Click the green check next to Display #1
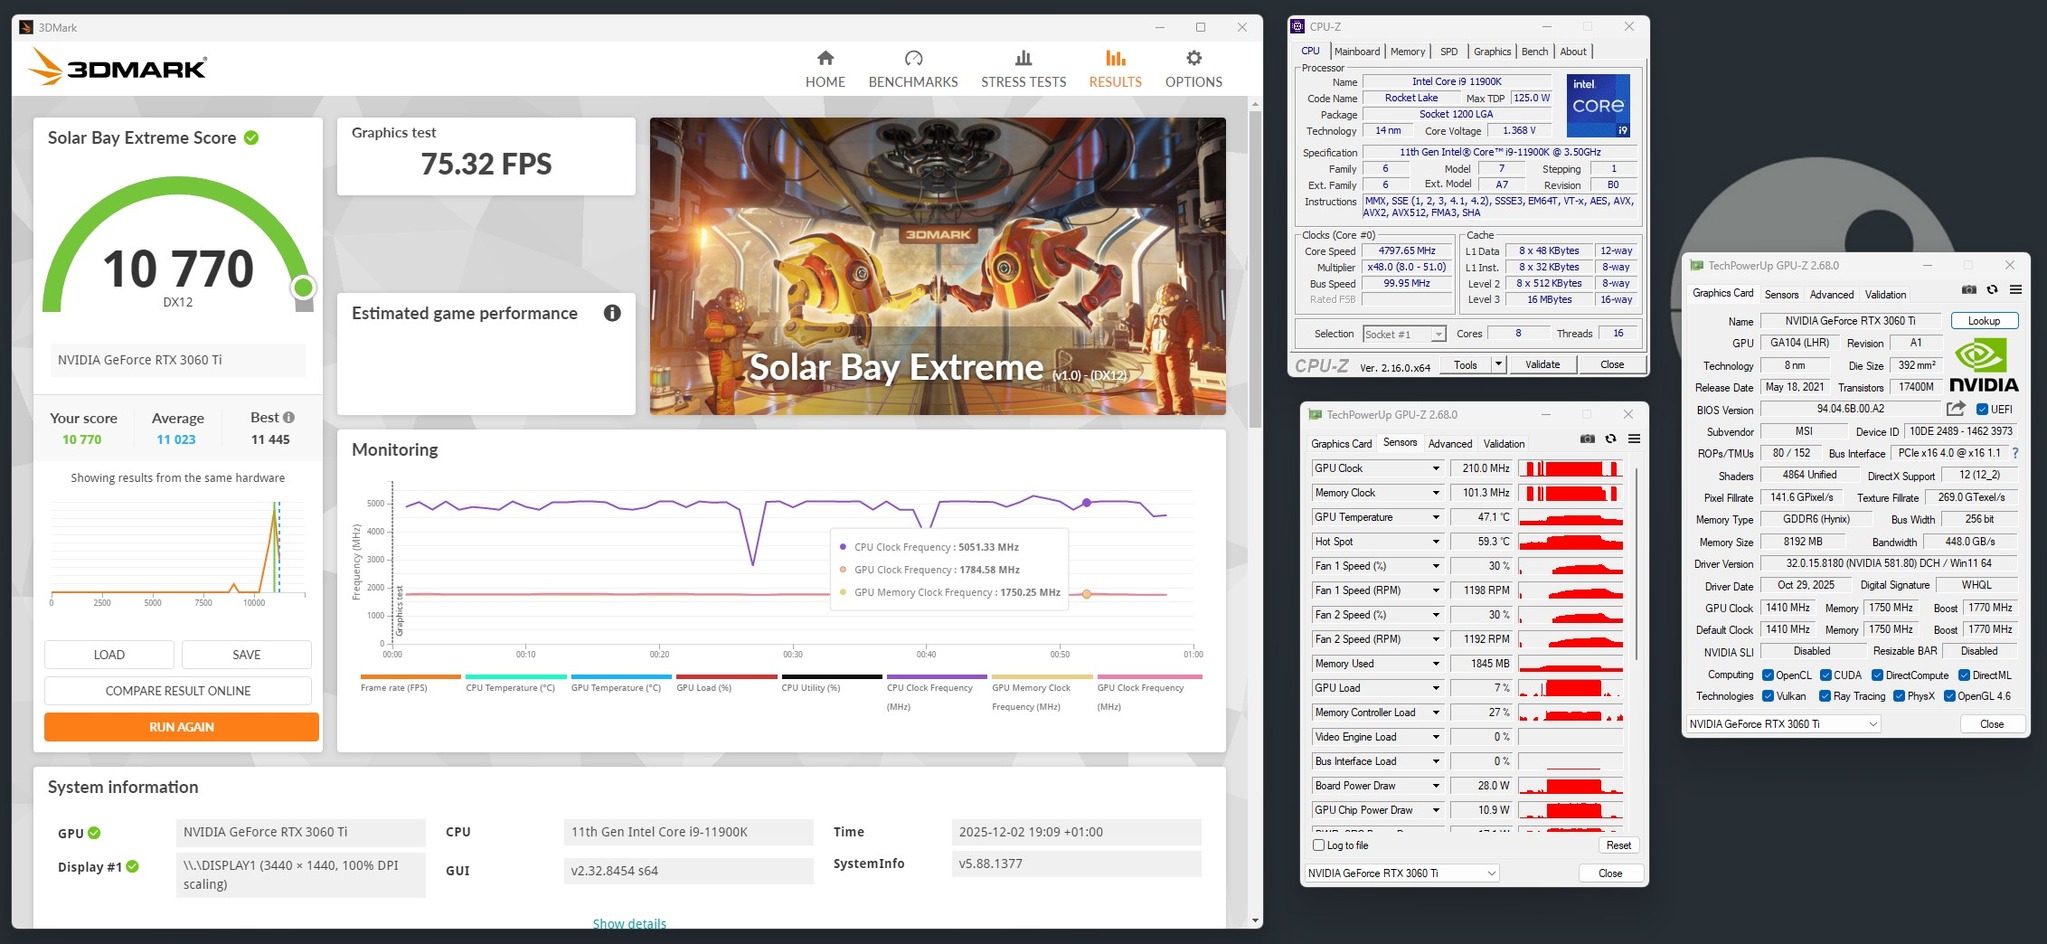The width and height of the screenshot is (2047, 944). tap(132, 866)
